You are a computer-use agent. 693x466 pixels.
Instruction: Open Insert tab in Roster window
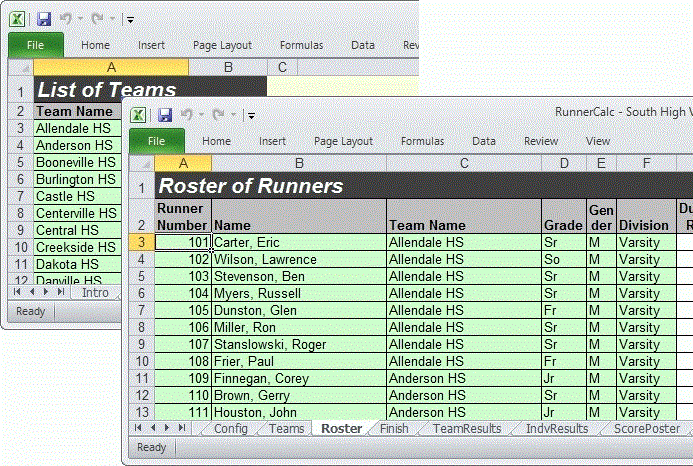pyautogui.click(x=272, y=141)
